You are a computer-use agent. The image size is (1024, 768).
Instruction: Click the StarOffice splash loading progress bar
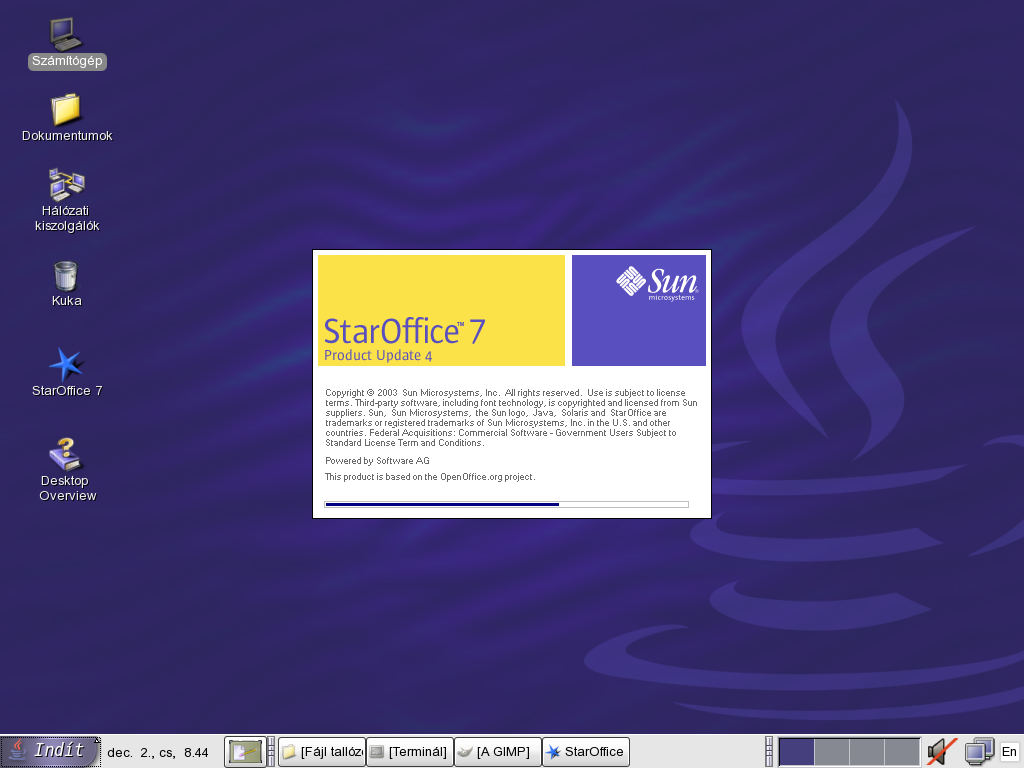pyautogui.click(x=506, y=504)
